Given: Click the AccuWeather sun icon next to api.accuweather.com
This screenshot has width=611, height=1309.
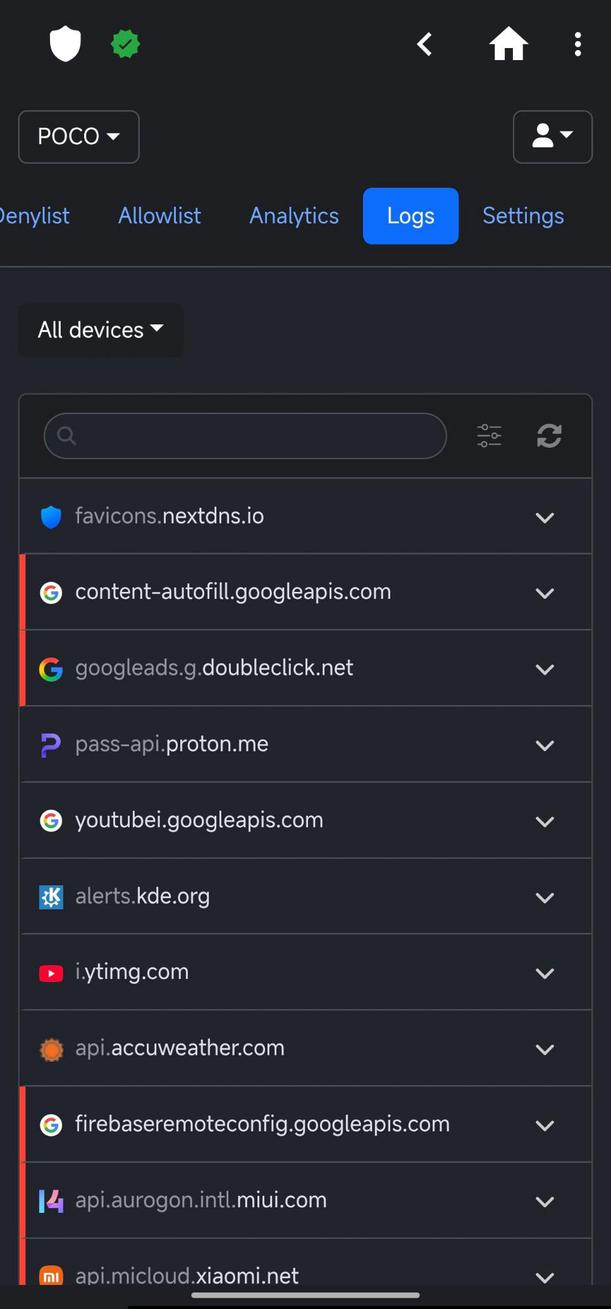Looking at the screenshot, I should 51,1048.
